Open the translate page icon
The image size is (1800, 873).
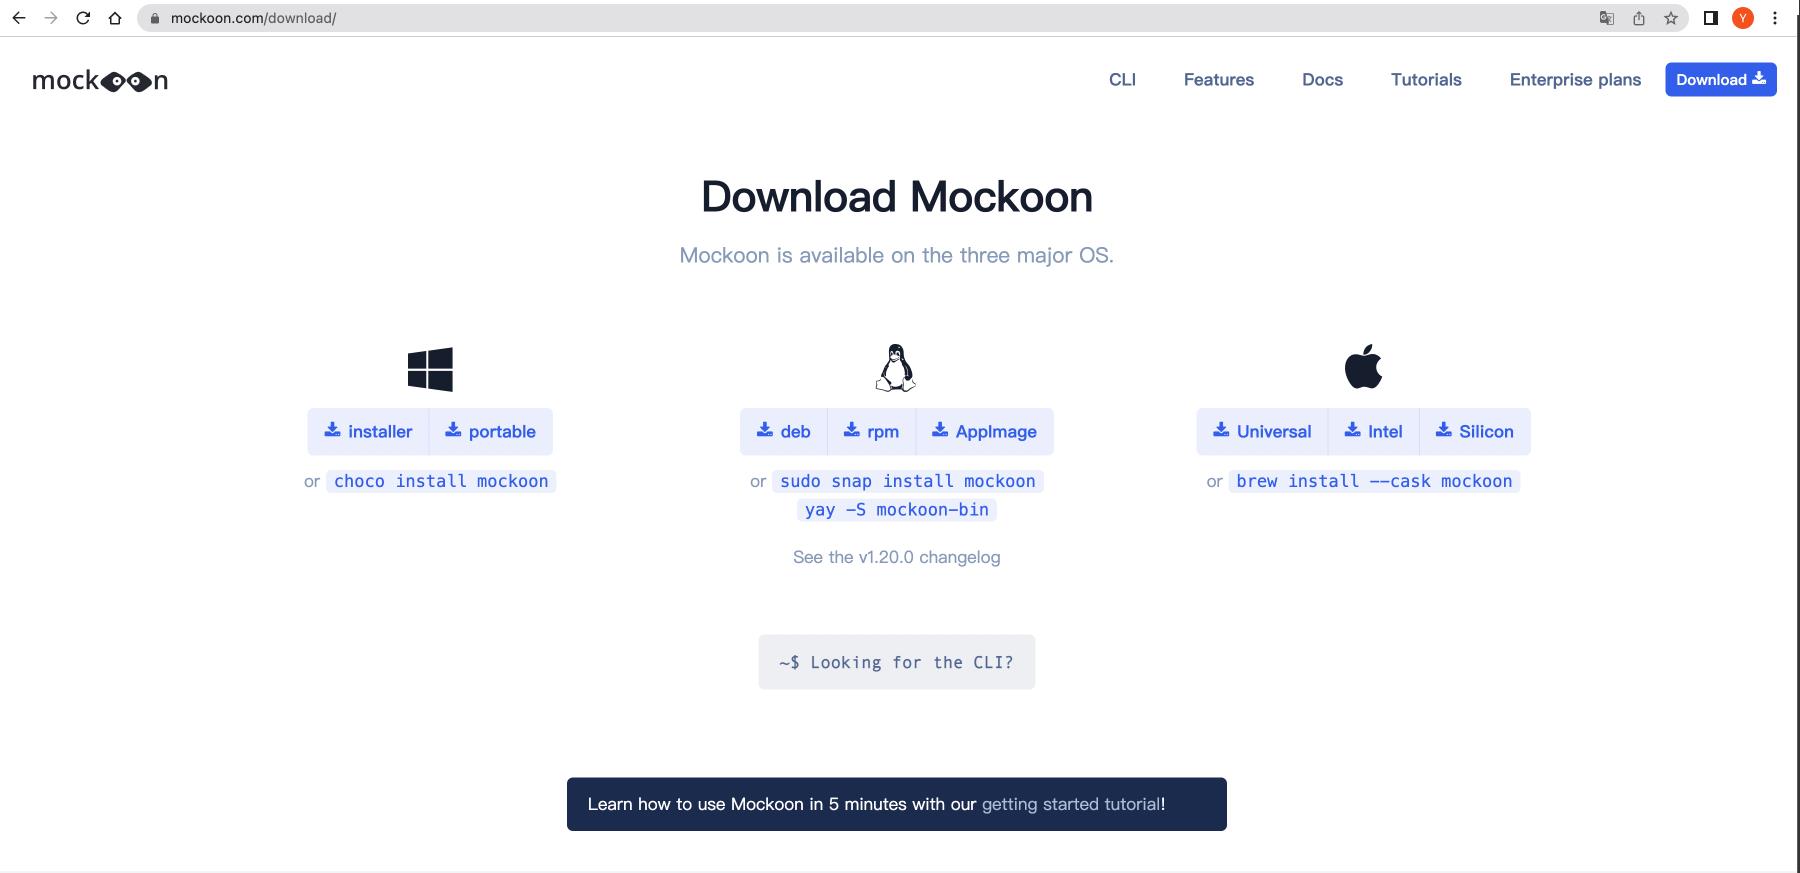coord(1607,18)
